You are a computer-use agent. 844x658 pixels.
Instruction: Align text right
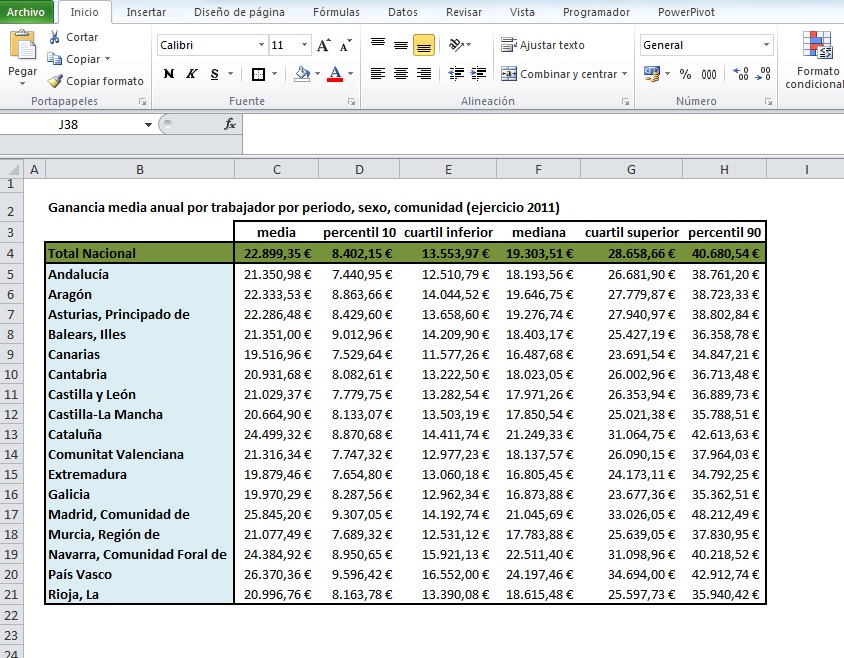pos(424,74)
